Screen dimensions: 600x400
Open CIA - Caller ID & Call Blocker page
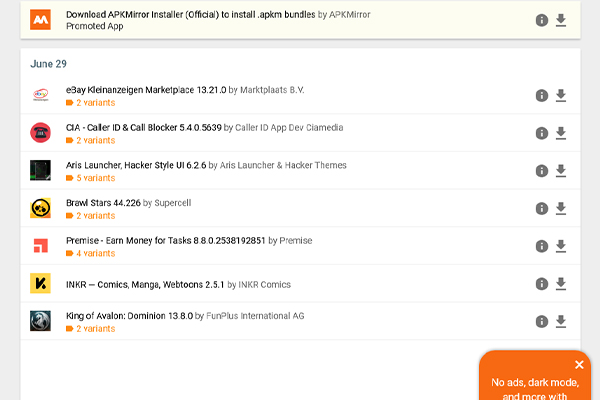pos(143,127)
